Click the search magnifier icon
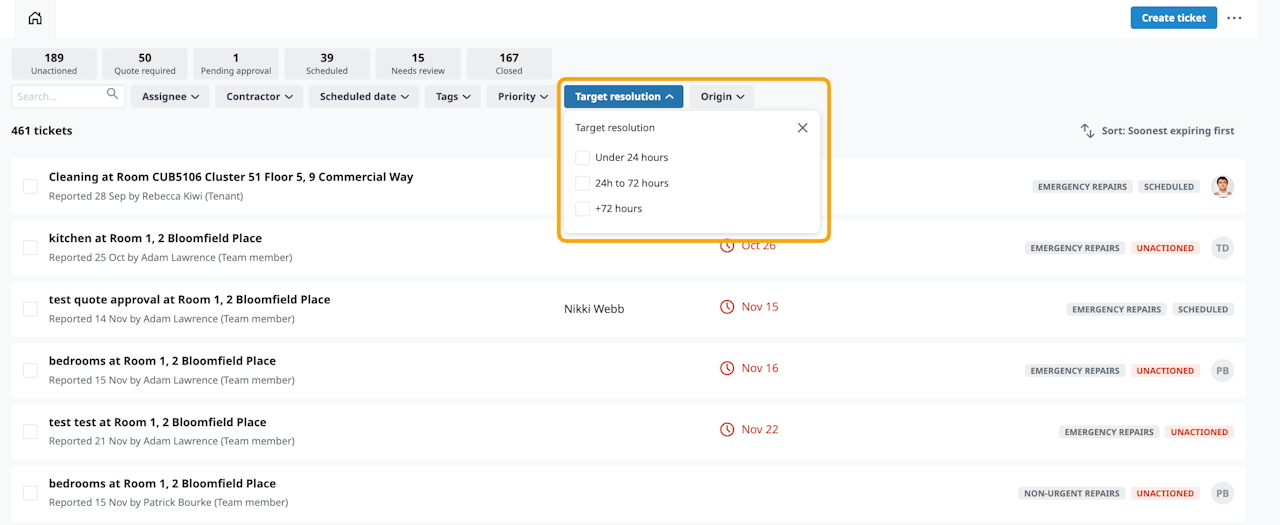This screenshot has height=525, width=1280. point(112,95)
